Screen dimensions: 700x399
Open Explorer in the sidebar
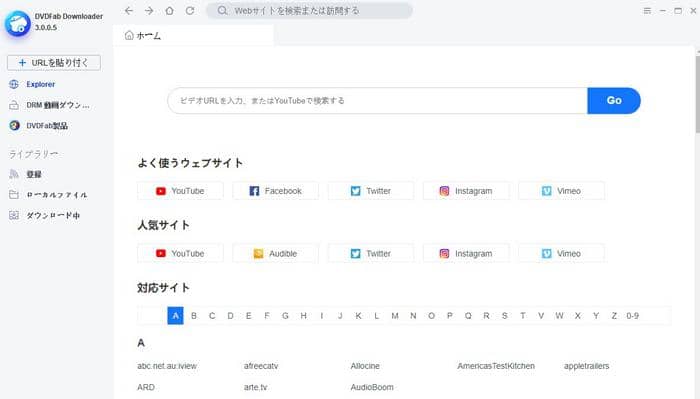tap(32, 84)
